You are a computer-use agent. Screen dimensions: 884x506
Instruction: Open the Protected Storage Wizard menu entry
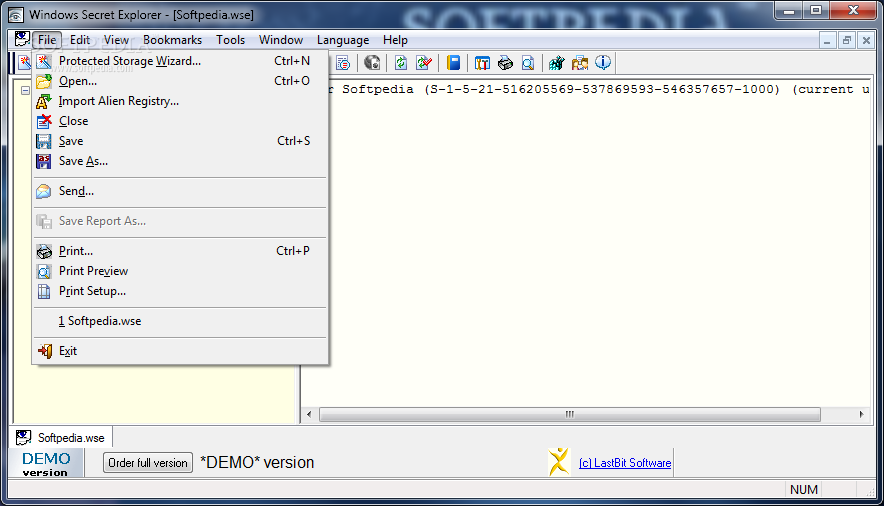point(180,61)
